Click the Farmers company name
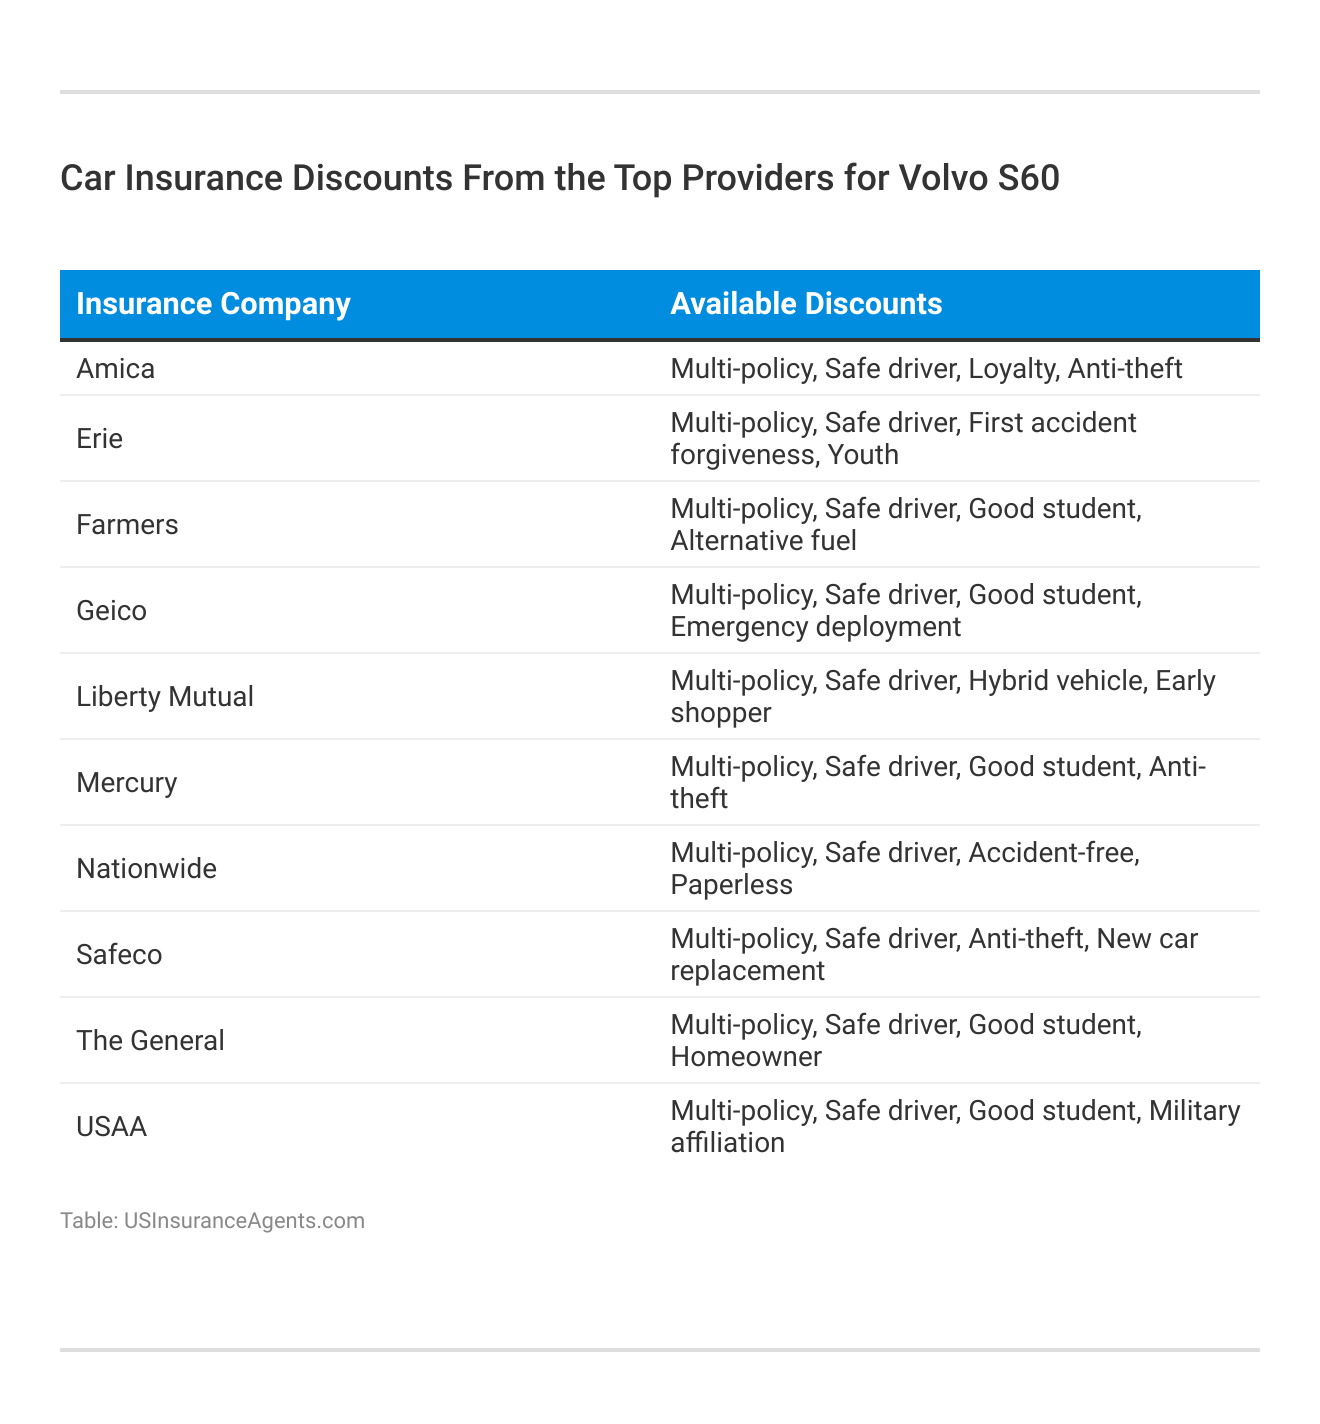 [x=127, y=525]
